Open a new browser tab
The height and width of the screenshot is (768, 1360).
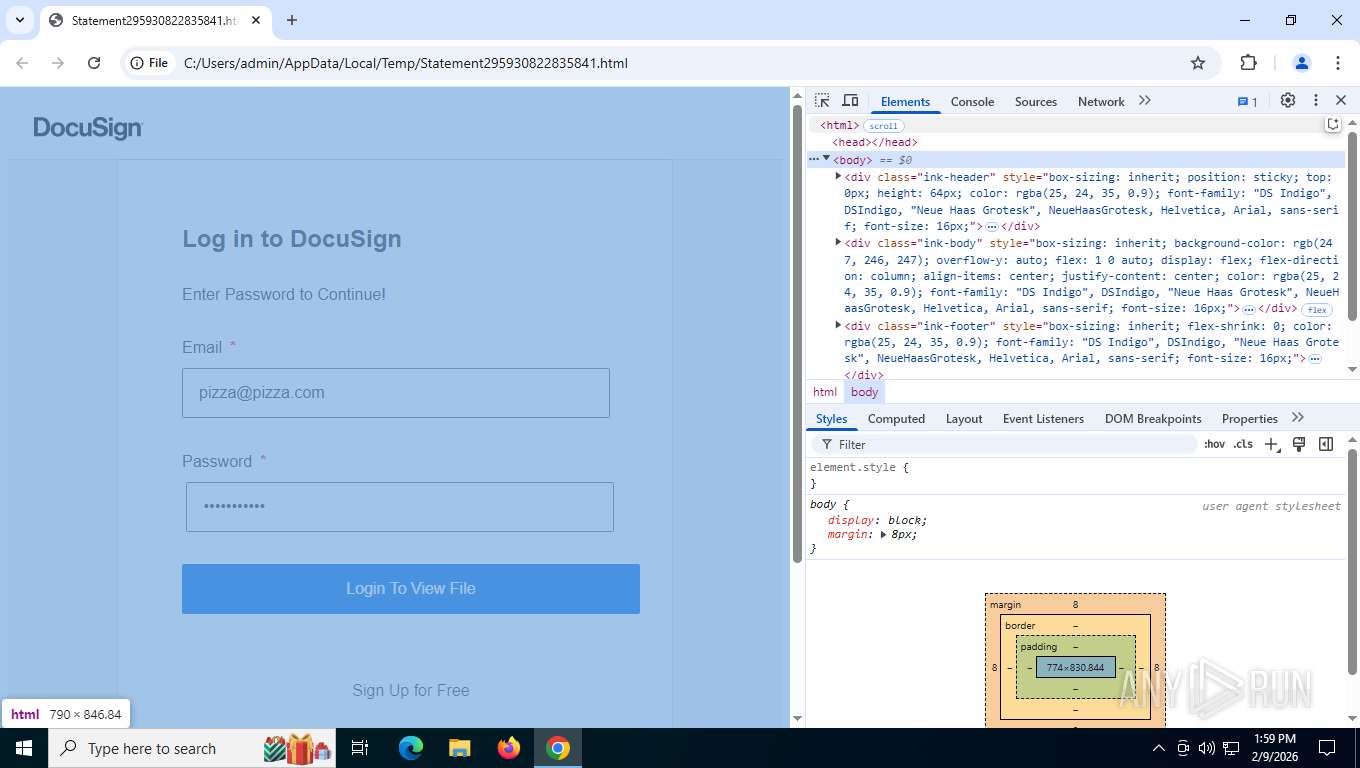click(x=292, y=20)
